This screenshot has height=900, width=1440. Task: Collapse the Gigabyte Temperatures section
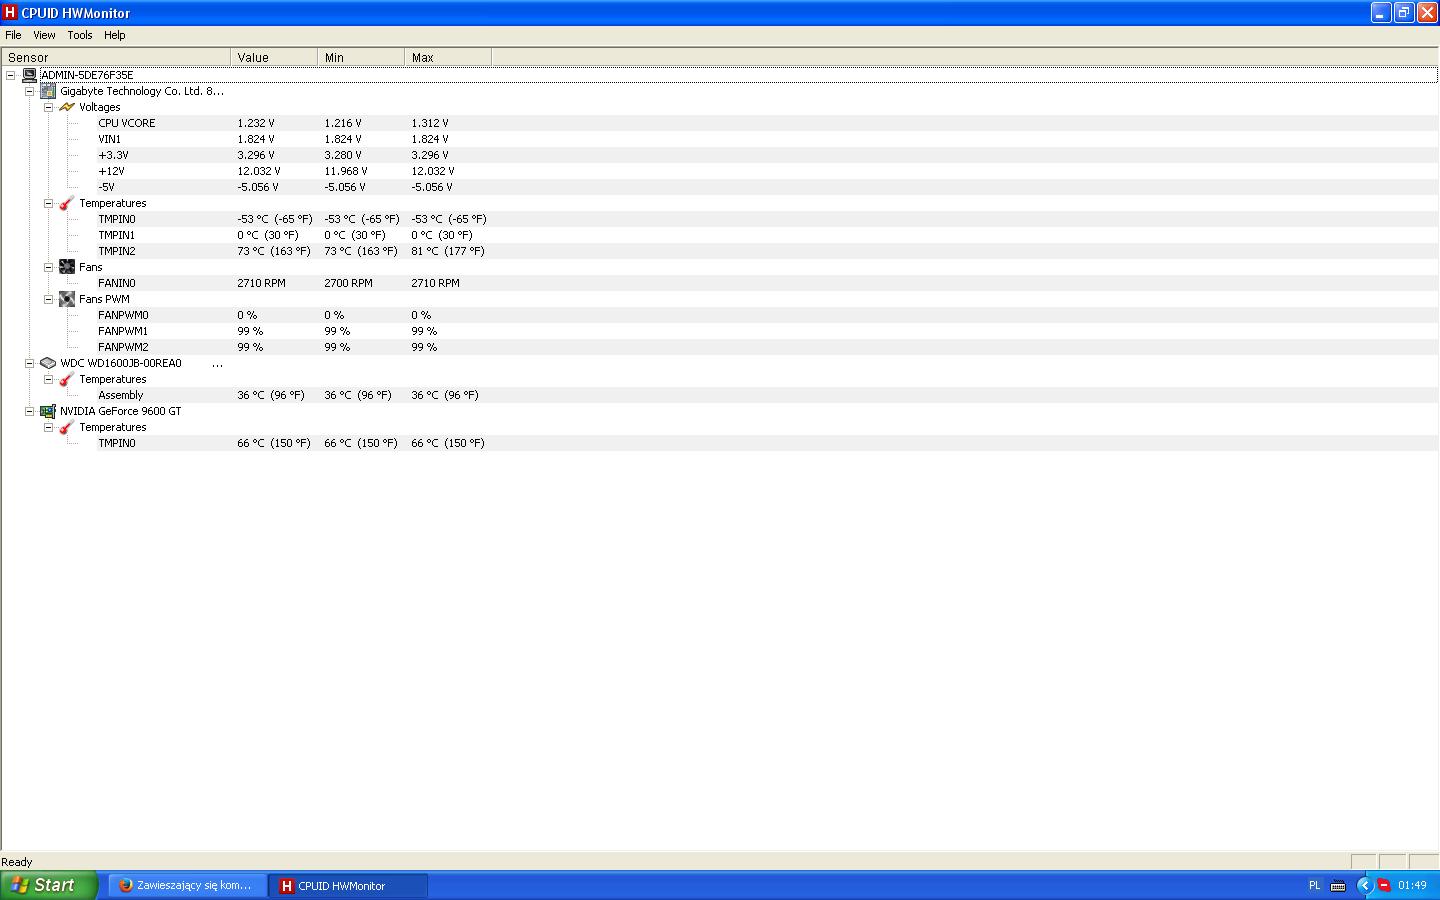pos(48,203)
